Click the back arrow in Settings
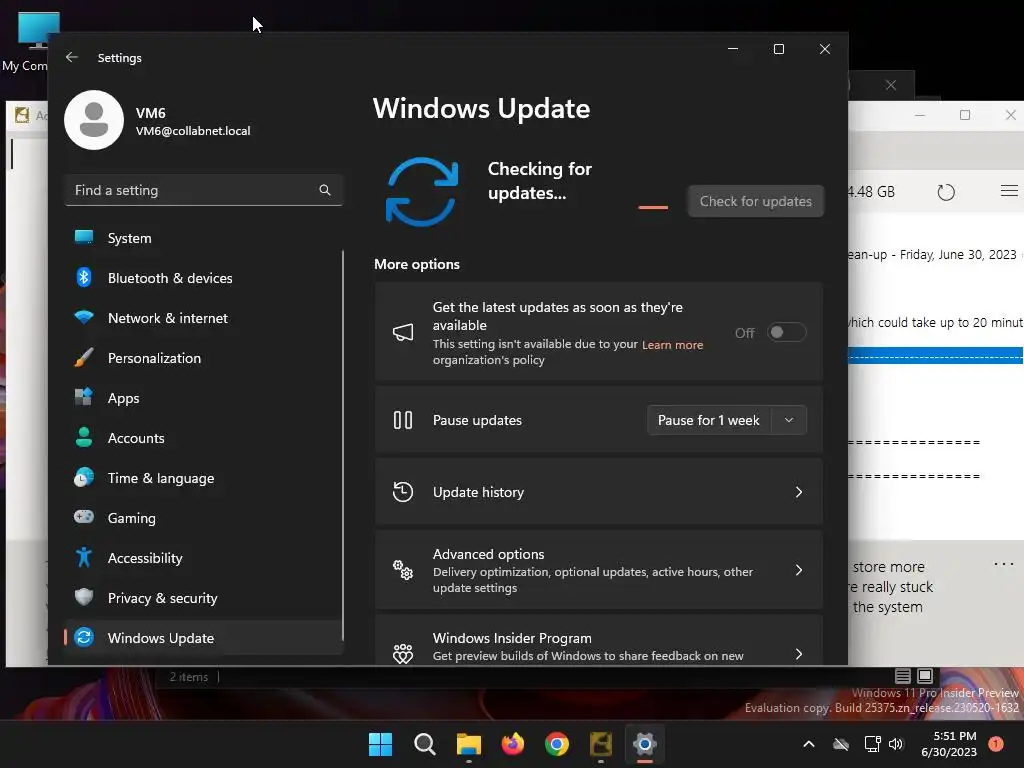The height and width of the screenshot is (768, 1024). [72, 57]
